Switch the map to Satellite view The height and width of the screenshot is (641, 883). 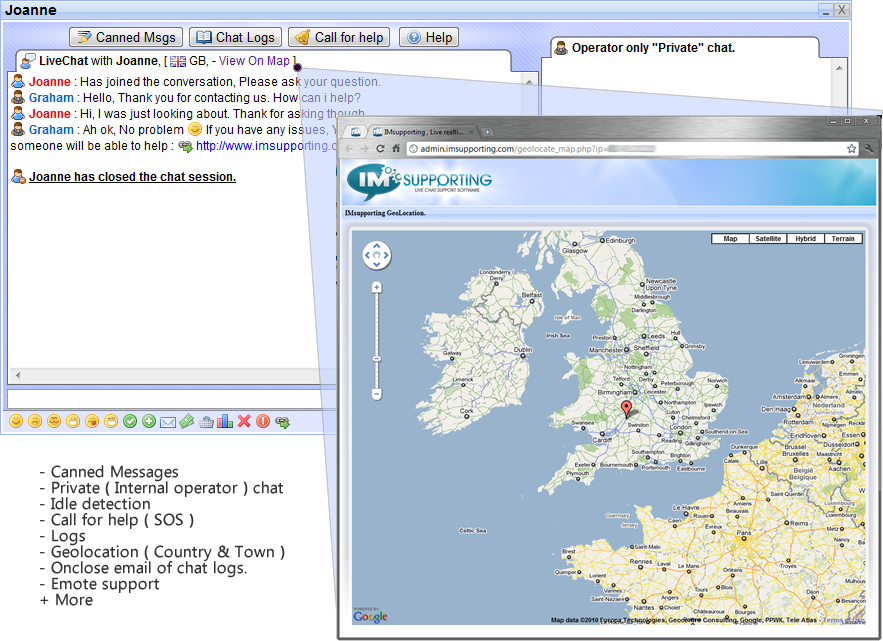pos(768,239)
